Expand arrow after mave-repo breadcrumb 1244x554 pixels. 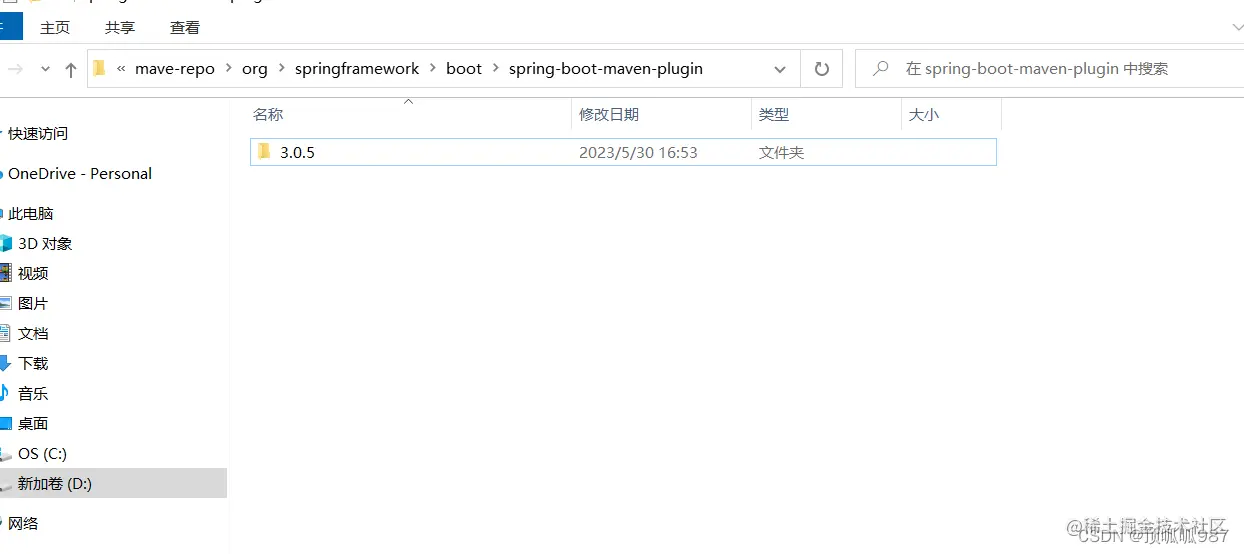coord(228,69)
